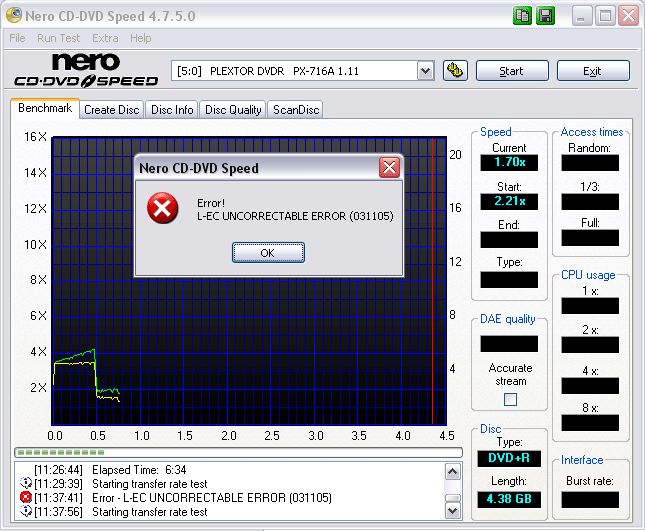
Task: Open the Run Test menu
Action: [58, 38]
